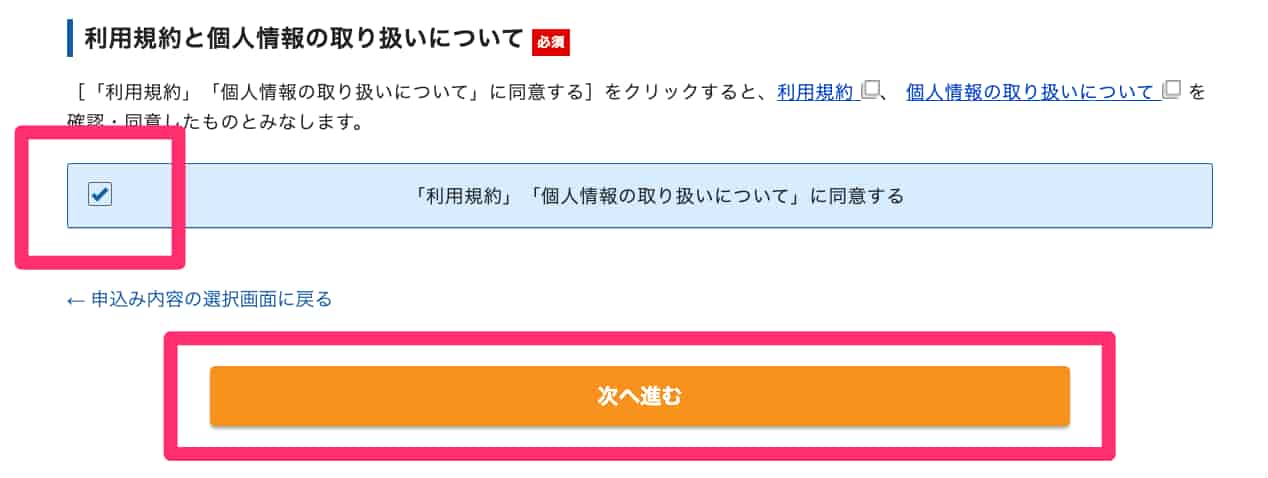Select the terms of service hyperlink text
Image resolution: width=1268 pixels, height=478 pixels.
point(815,92)
